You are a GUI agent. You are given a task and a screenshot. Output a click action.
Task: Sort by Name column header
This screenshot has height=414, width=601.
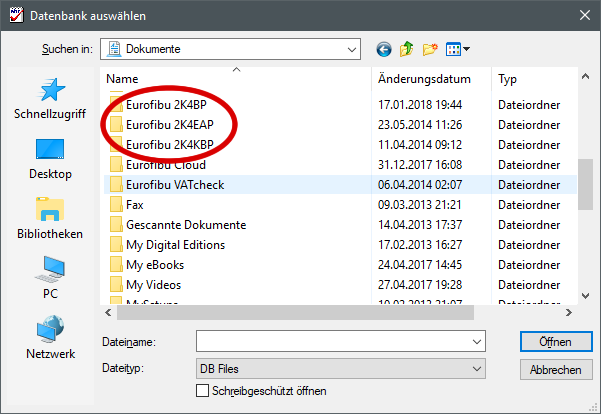[x=236, y=79]
